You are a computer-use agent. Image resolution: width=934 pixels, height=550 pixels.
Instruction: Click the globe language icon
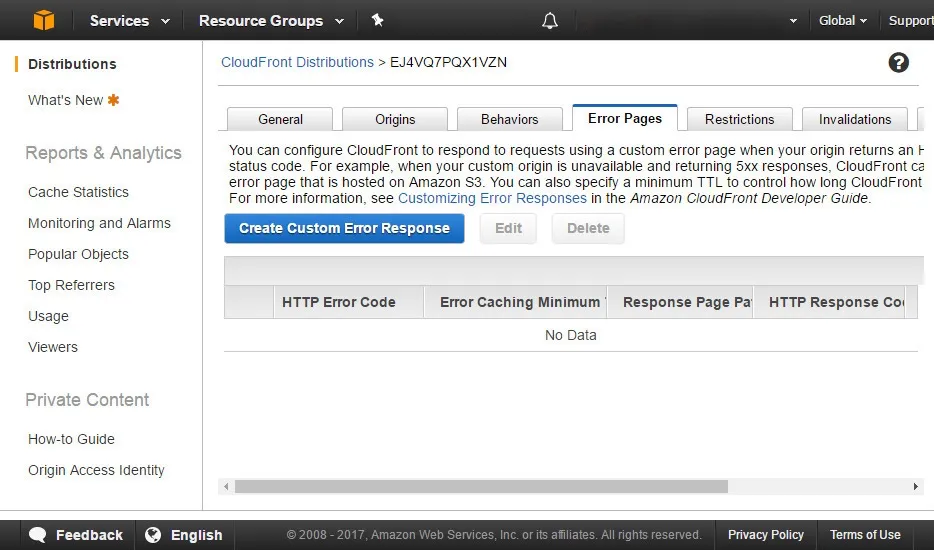click(x=153, y=535)
